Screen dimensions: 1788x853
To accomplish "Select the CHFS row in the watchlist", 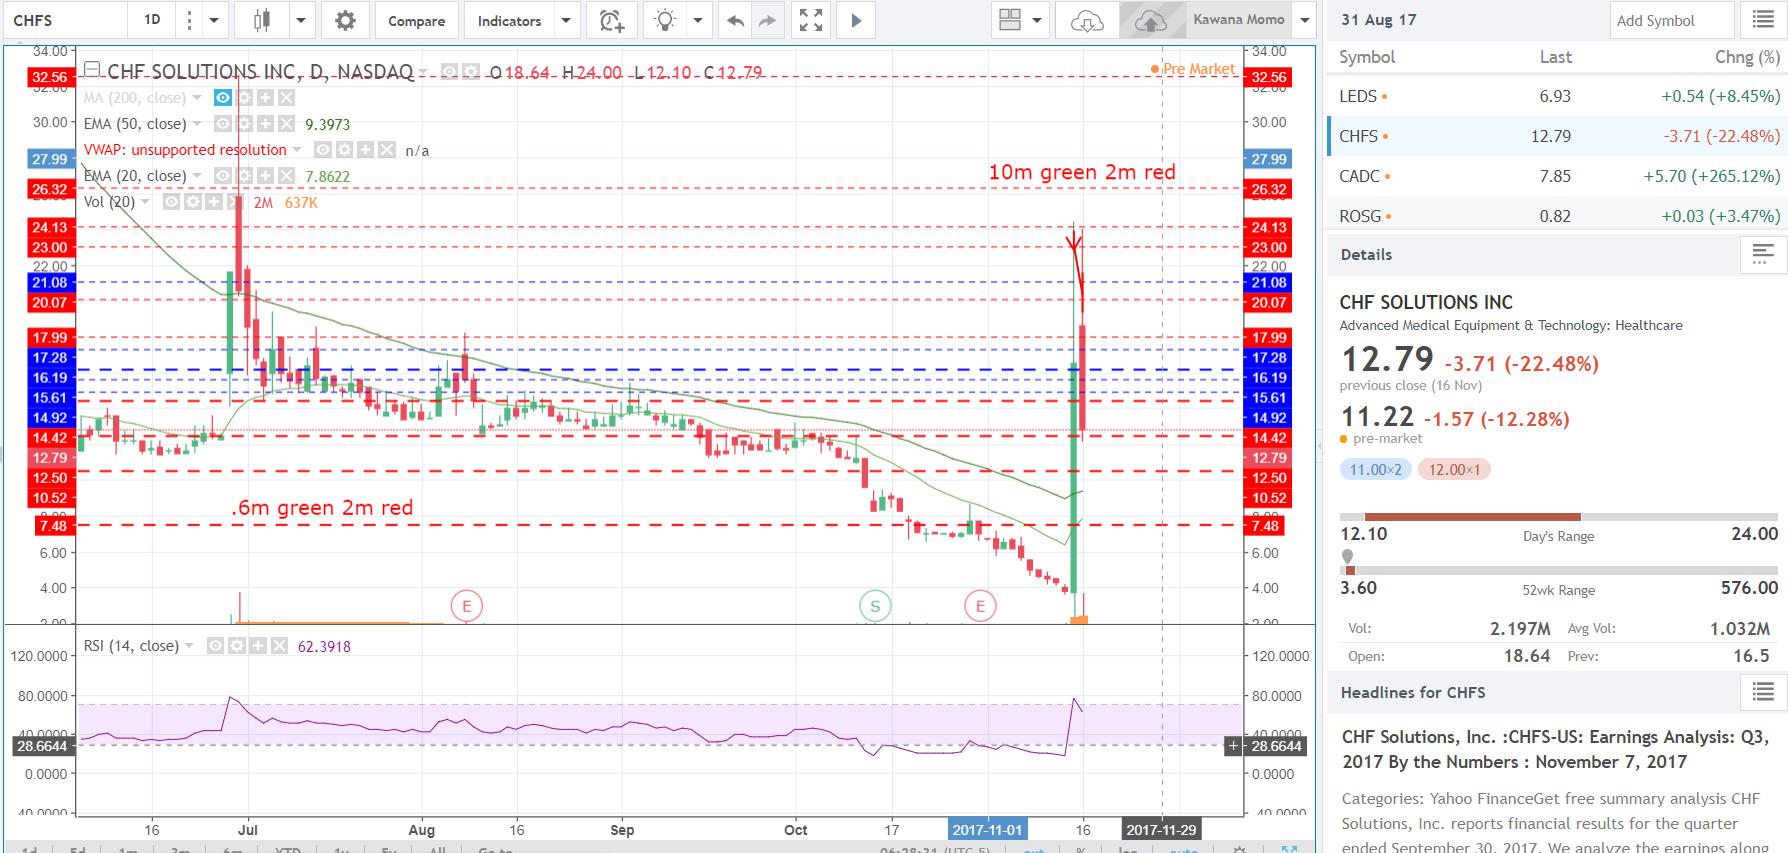I will pos(1558,136).
